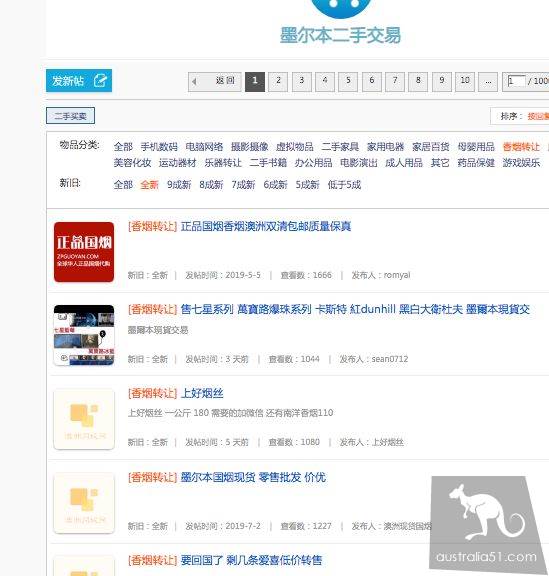Filter by 电脑网络 category

(204, 147)
